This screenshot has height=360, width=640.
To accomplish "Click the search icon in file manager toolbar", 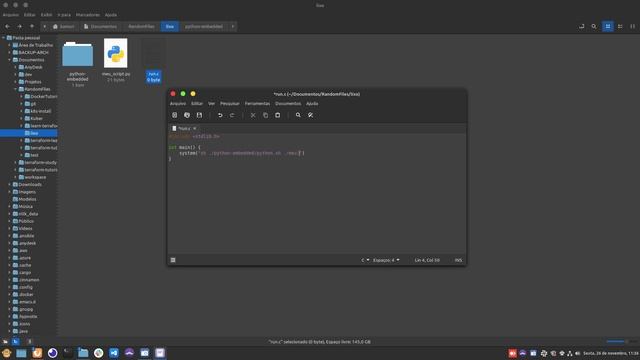I will coord(594,26).
